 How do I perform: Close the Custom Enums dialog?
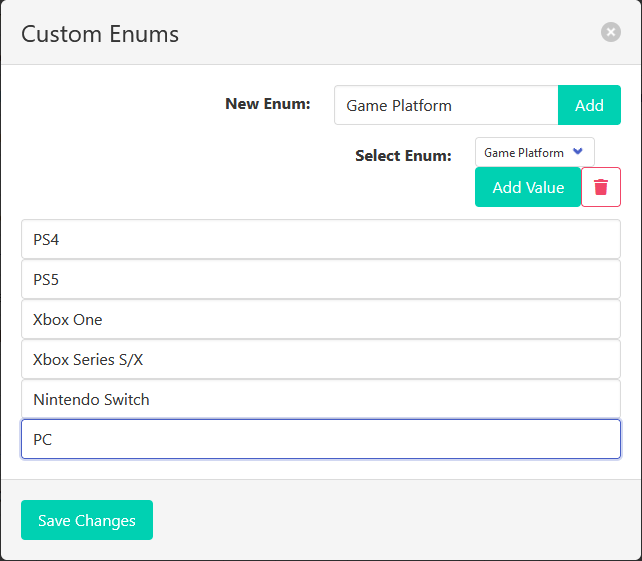click(610, 32)
